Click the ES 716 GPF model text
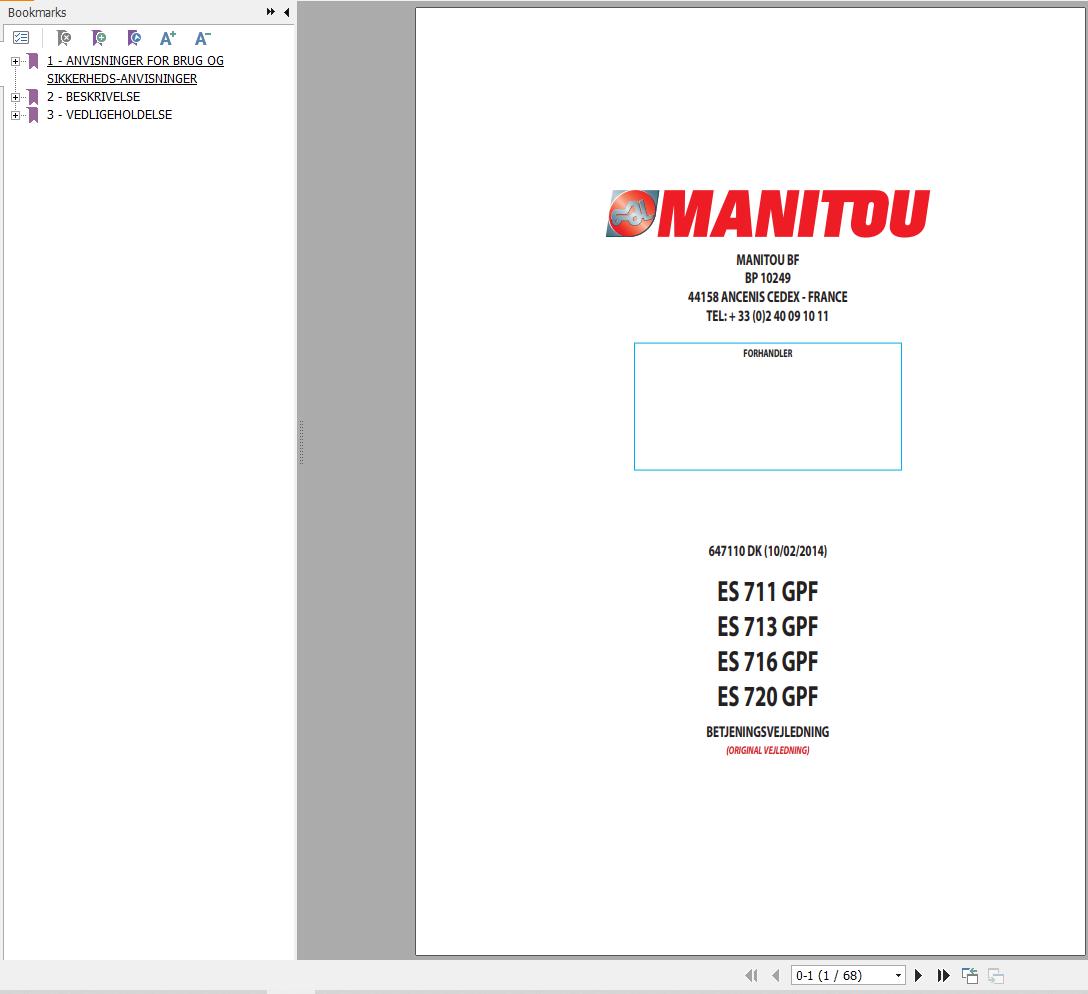 767,661
